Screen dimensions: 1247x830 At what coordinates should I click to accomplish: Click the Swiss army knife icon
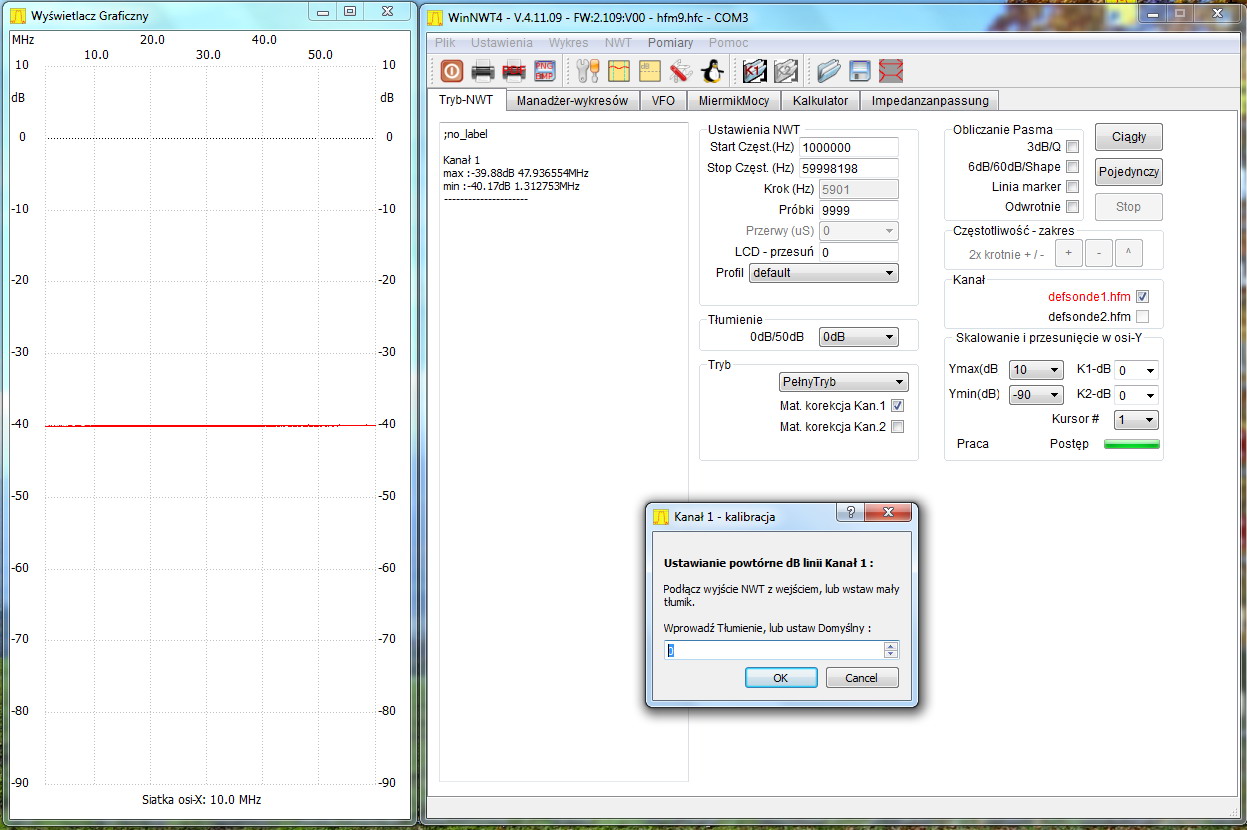[681, 71]
